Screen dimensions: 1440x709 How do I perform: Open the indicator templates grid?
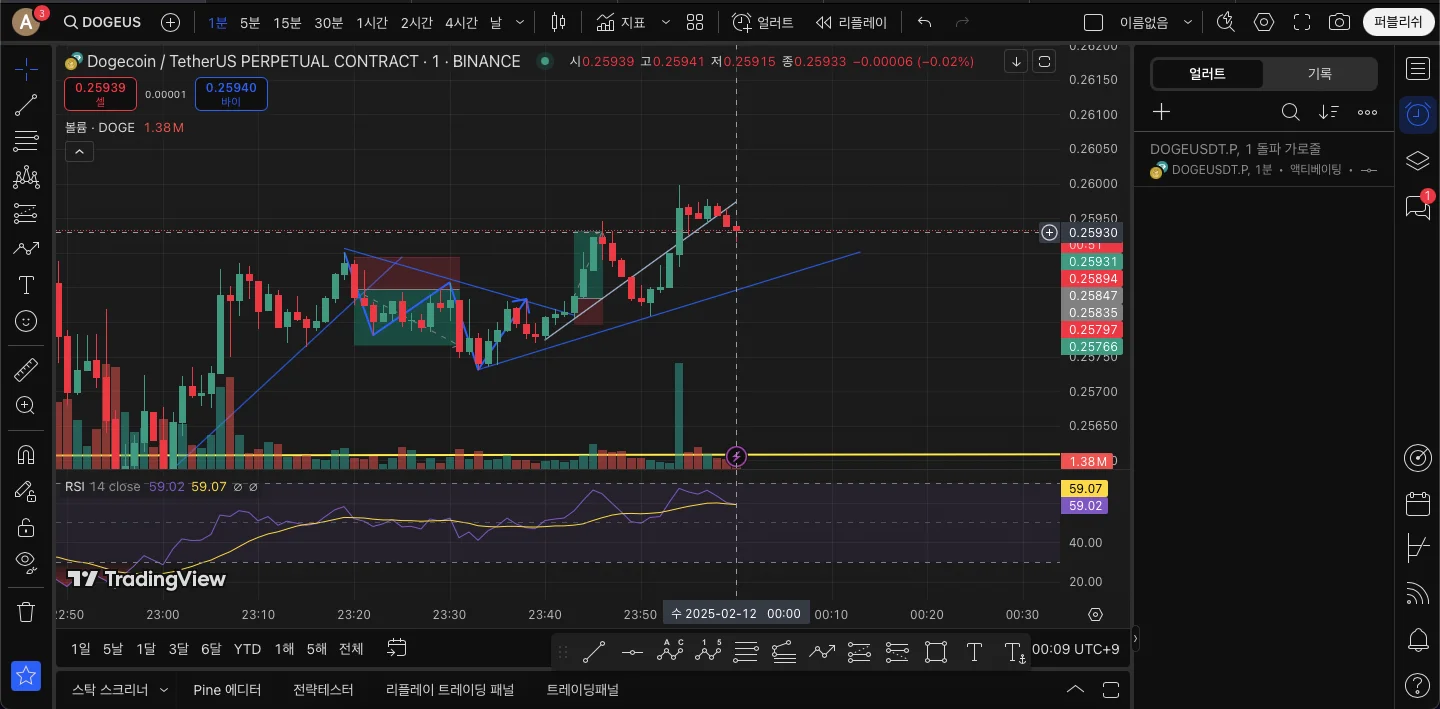coord(695,22)
